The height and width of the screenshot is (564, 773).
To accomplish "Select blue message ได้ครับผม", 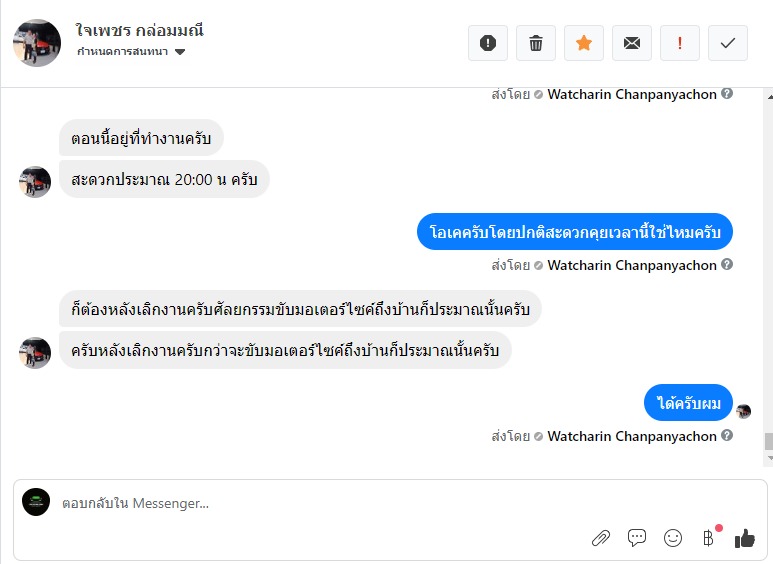I will click(688, 403).
